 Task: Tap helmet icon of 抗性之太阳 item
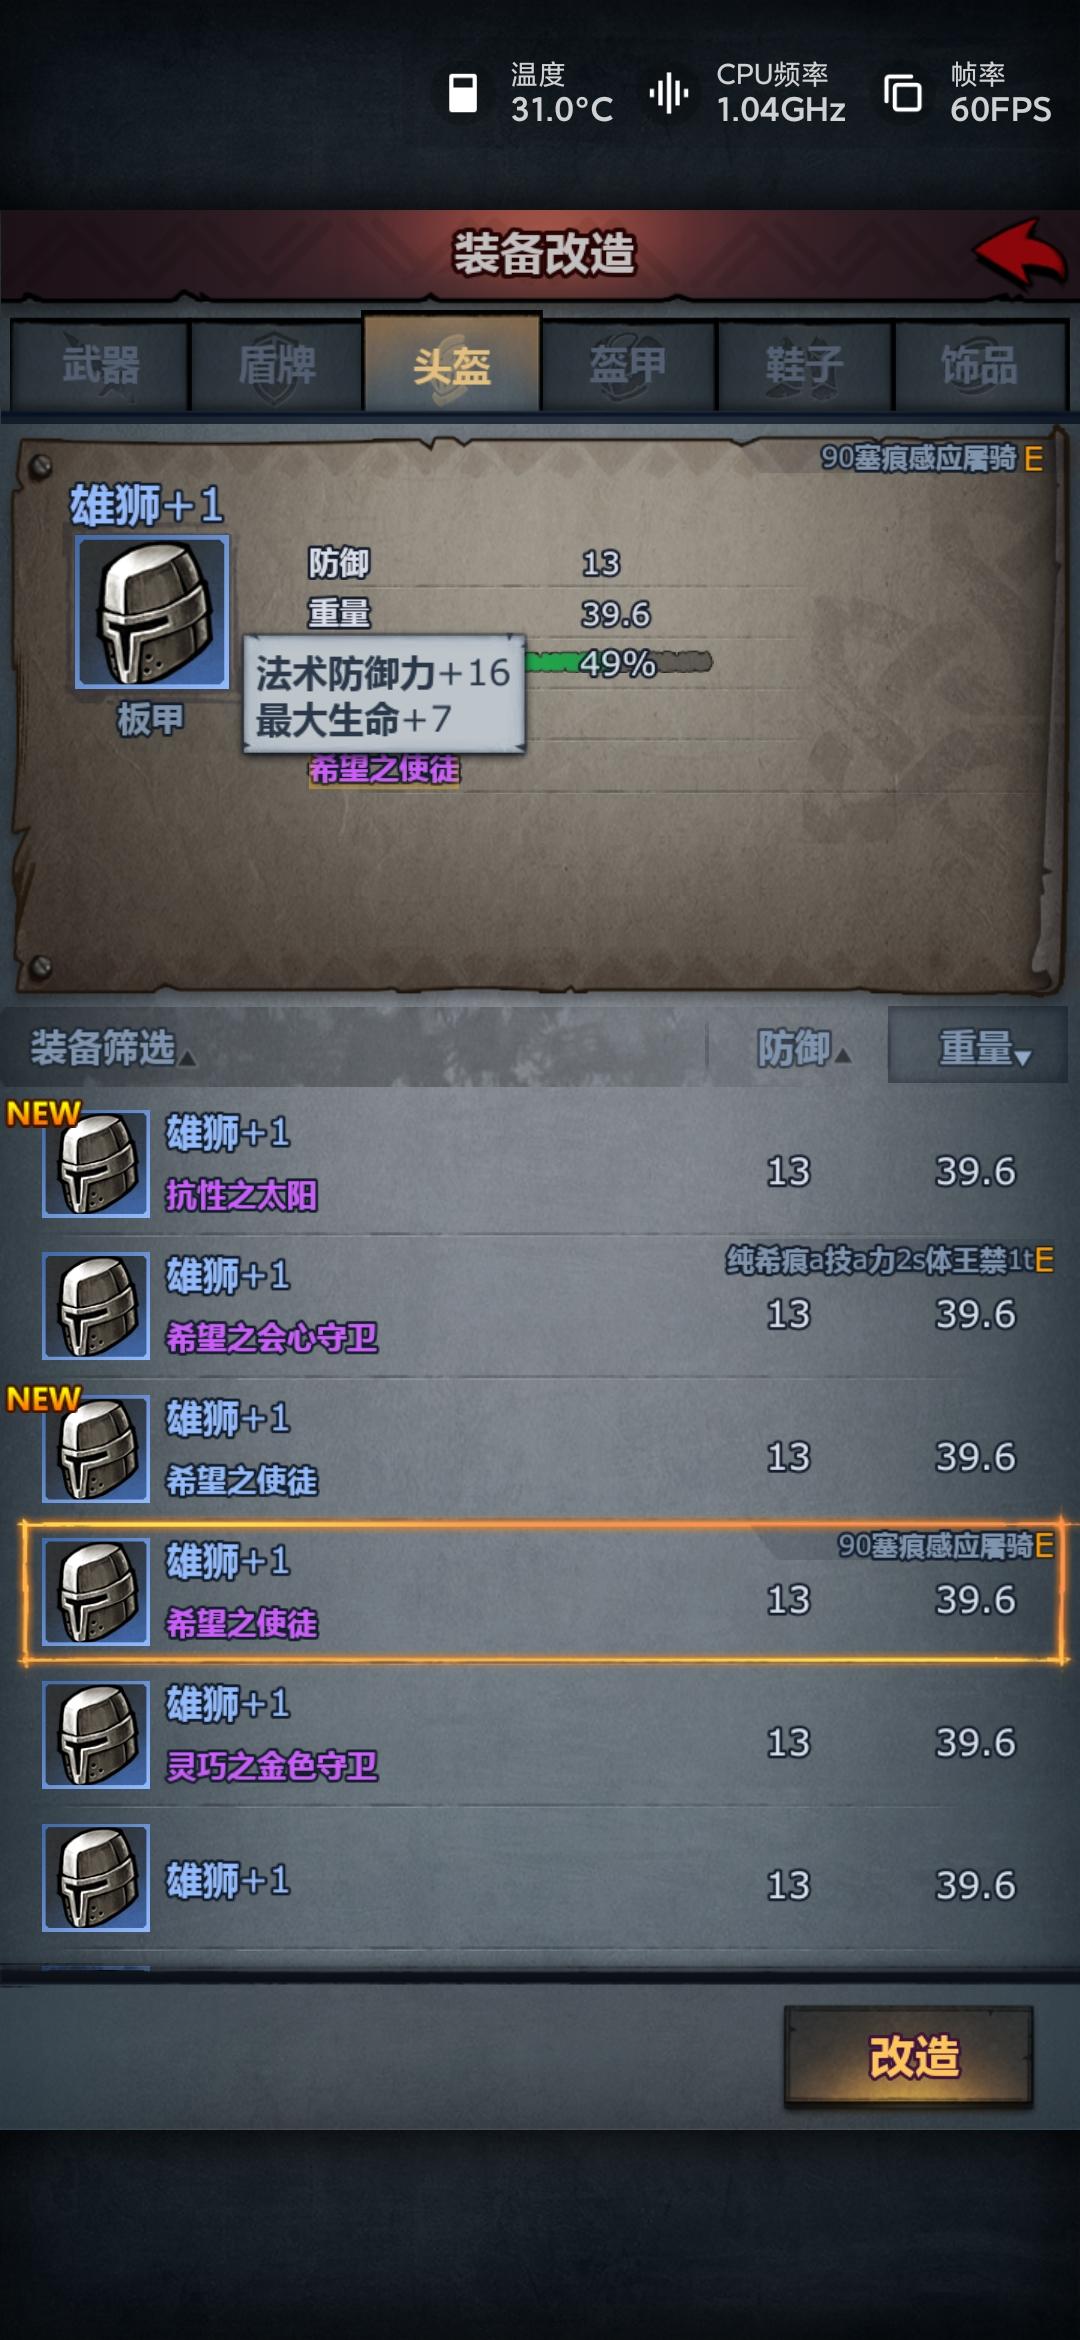click(96, 1164)
